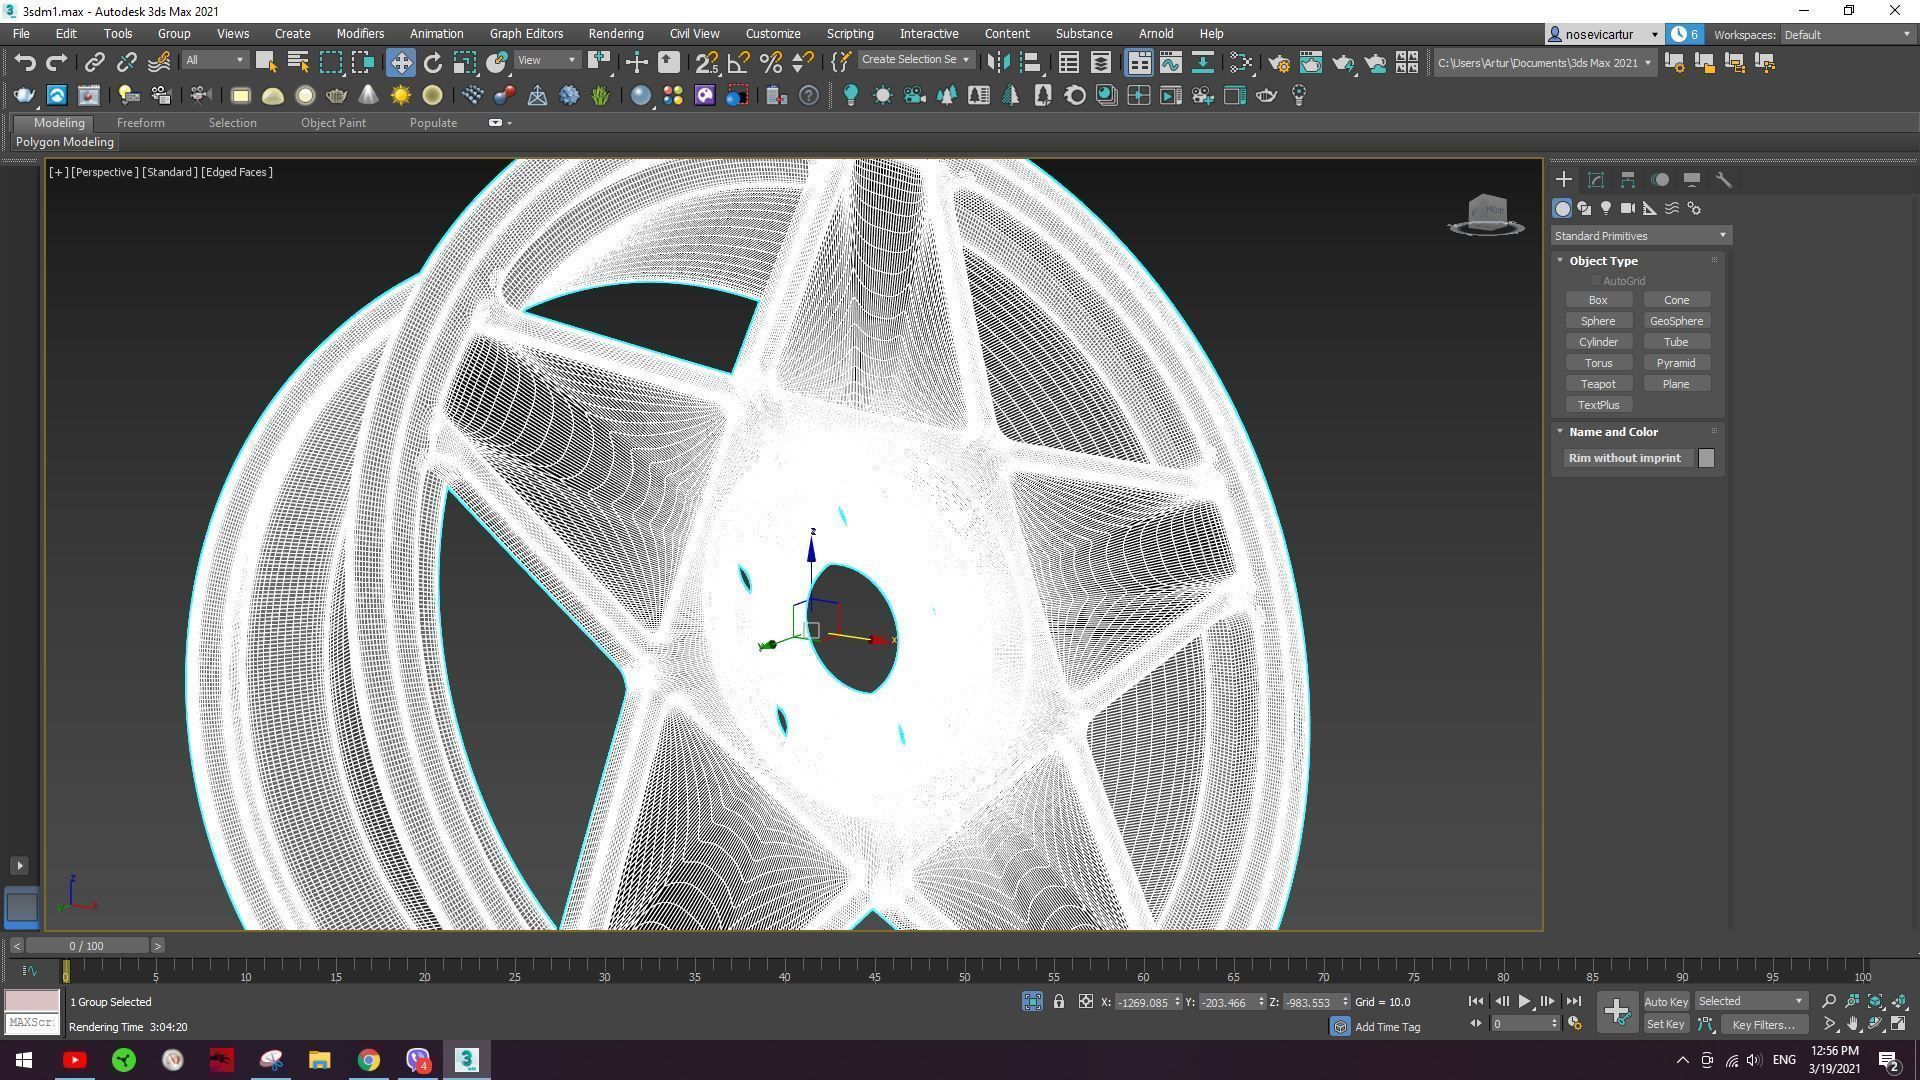Open the Modifiers menu
Image resolution: width=1920 pixels, height=1080 pixels.
[360, 34]
